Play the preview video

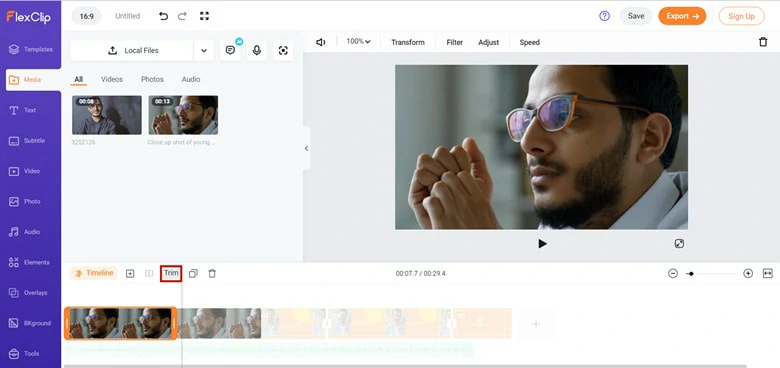(x=542, y=244)
